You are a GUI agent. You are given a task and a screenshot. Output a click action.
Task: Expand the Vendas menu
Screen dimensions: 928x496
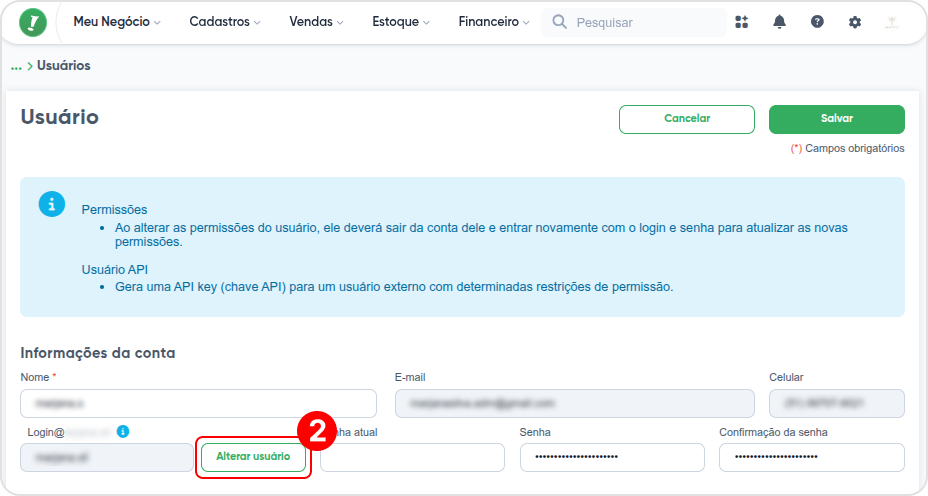(x=316, y=22)
